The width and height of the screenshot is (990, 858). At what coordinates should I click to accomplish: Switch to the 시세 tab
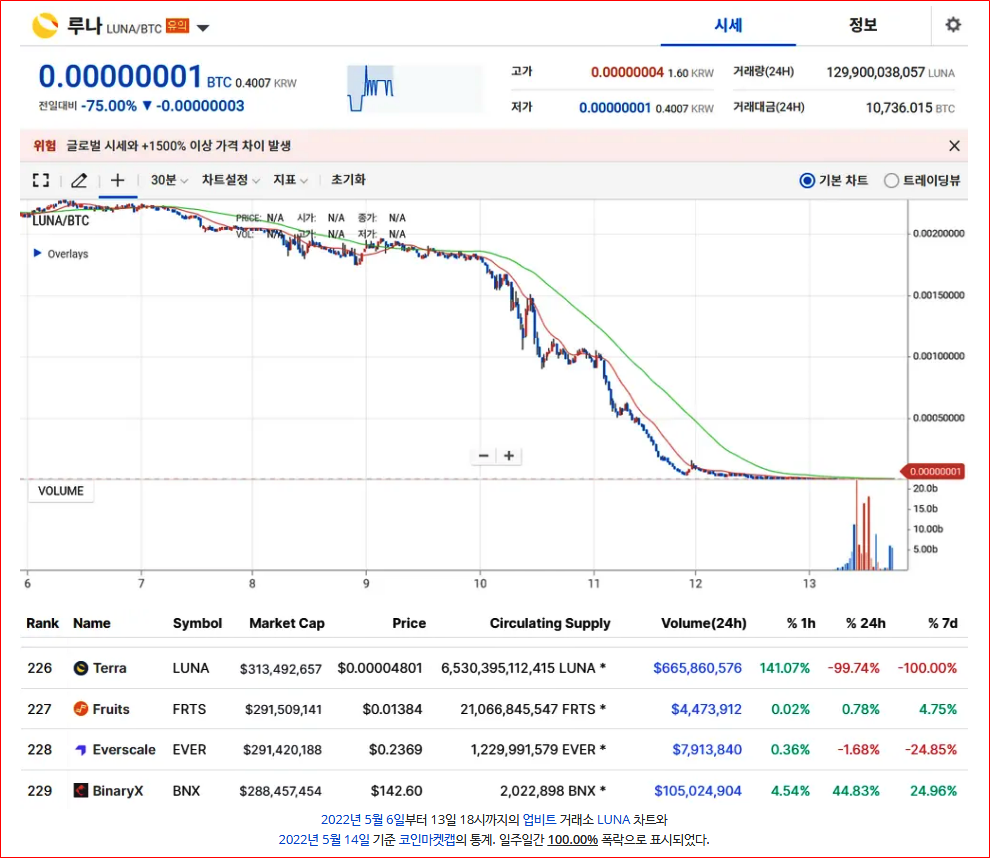point(728,25)
